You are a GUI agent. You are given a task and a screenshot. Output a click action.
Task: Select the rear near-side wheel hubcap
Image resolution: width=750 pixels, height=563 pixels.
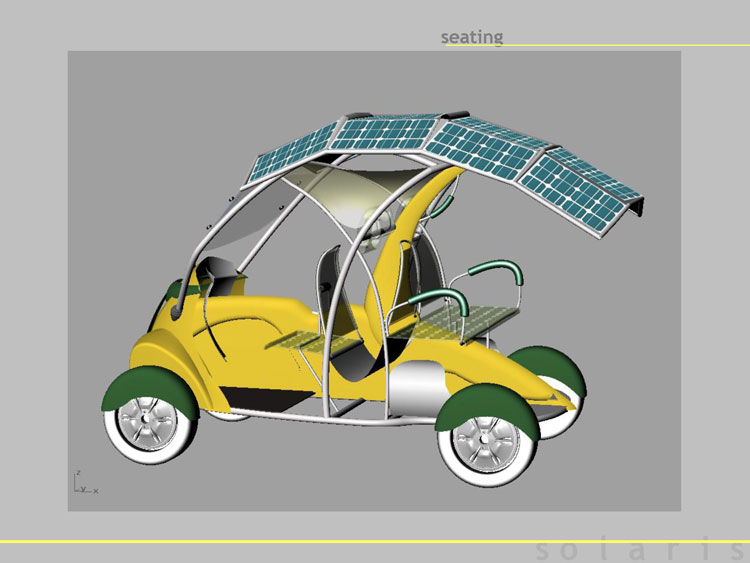[x=485, y=438]
